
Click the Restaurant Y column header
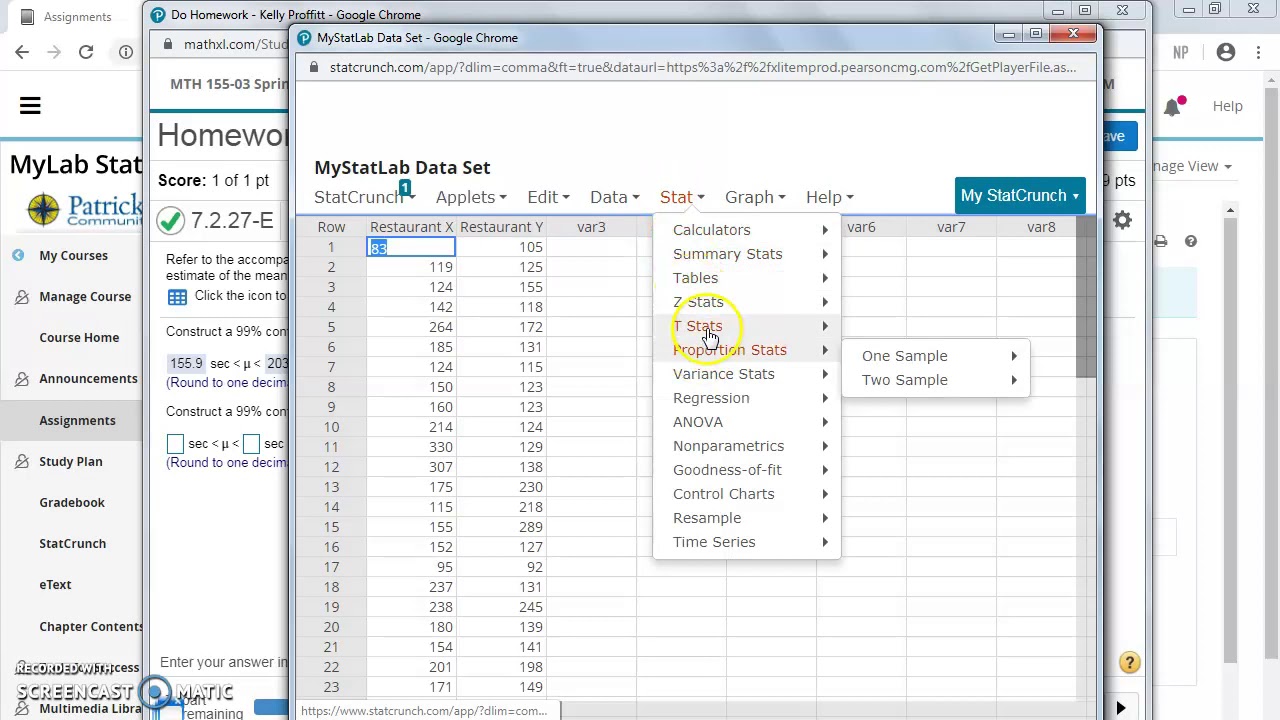[x=501, y=228]
